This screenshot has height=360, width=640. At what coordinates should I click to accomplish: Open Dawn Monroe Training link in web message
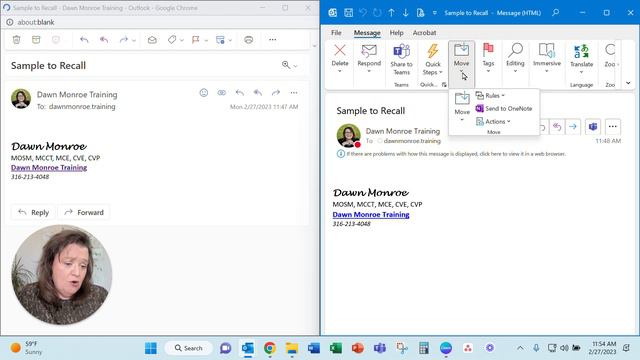coord(49,167)
